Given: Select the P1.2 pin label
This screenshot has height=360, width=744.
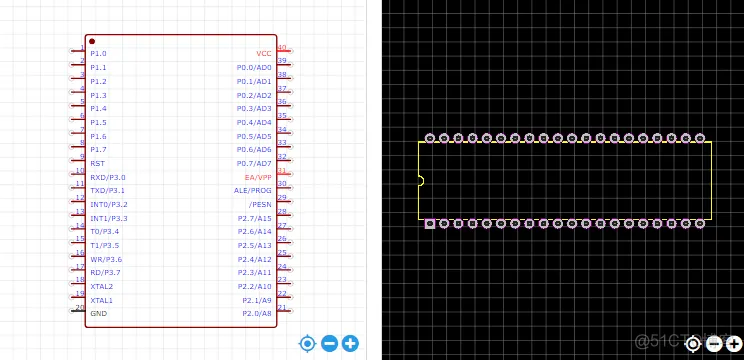Looking at the screenshot, I should click(98, 82).
